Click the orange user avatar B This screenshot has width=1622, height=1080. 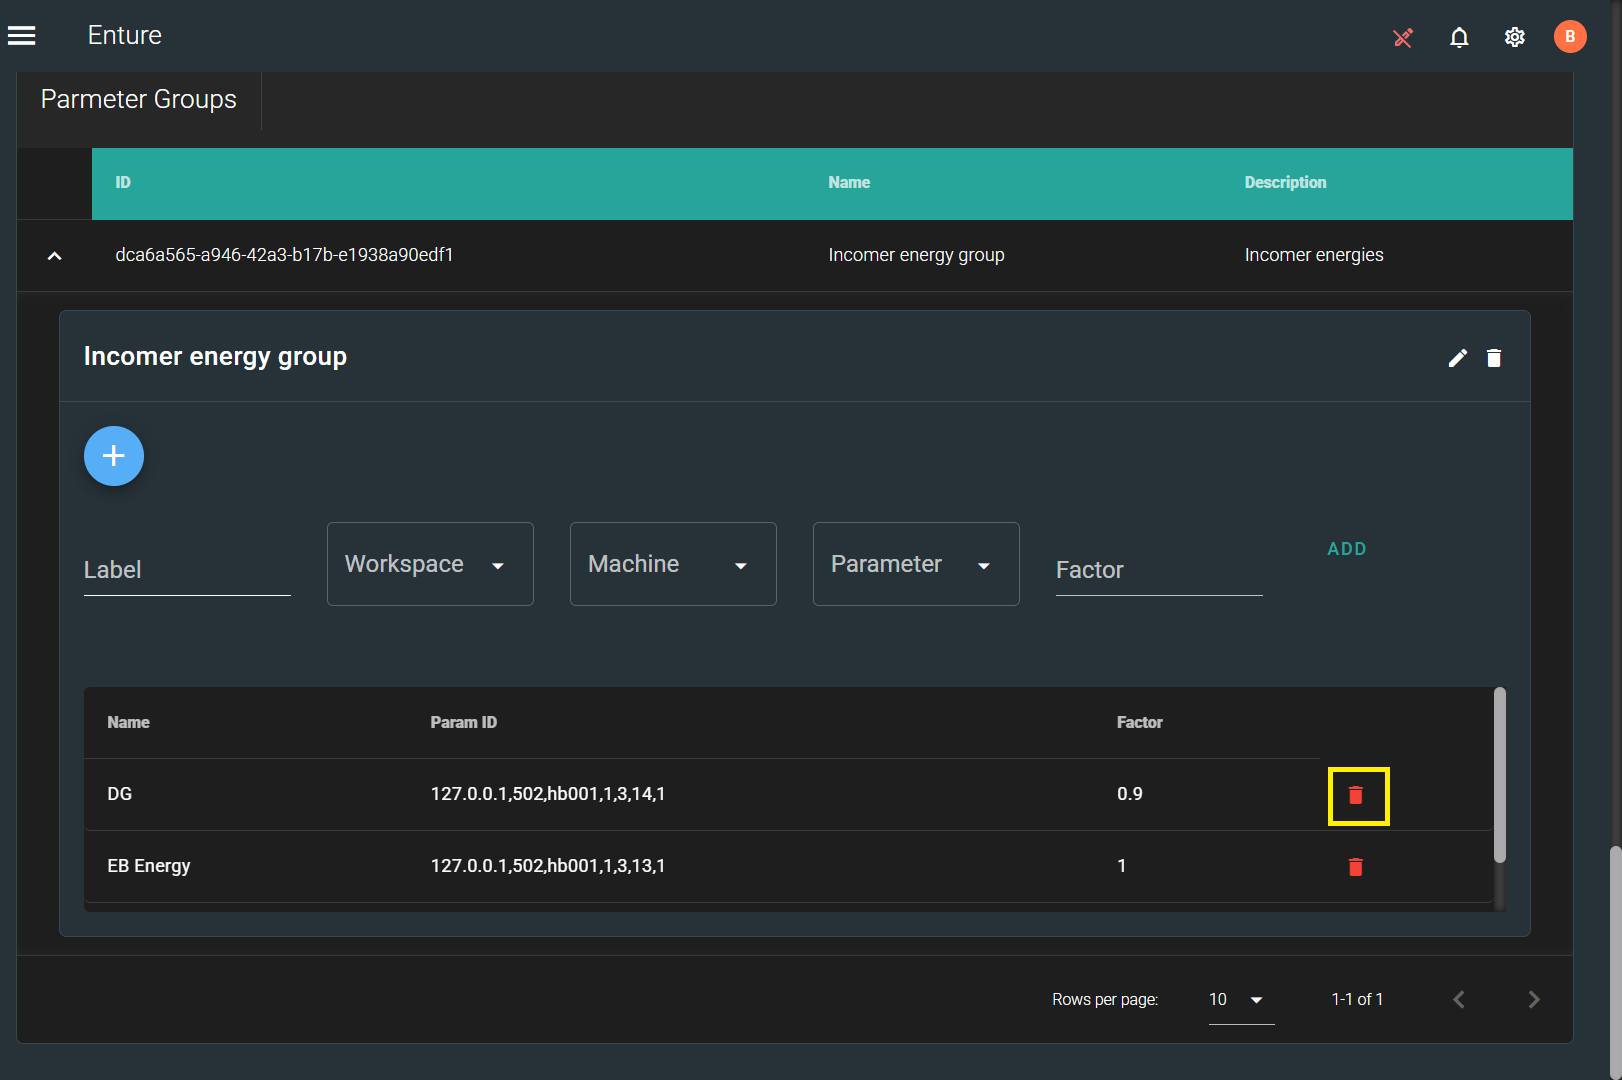pyautogui.click(x=1569, y=37)
